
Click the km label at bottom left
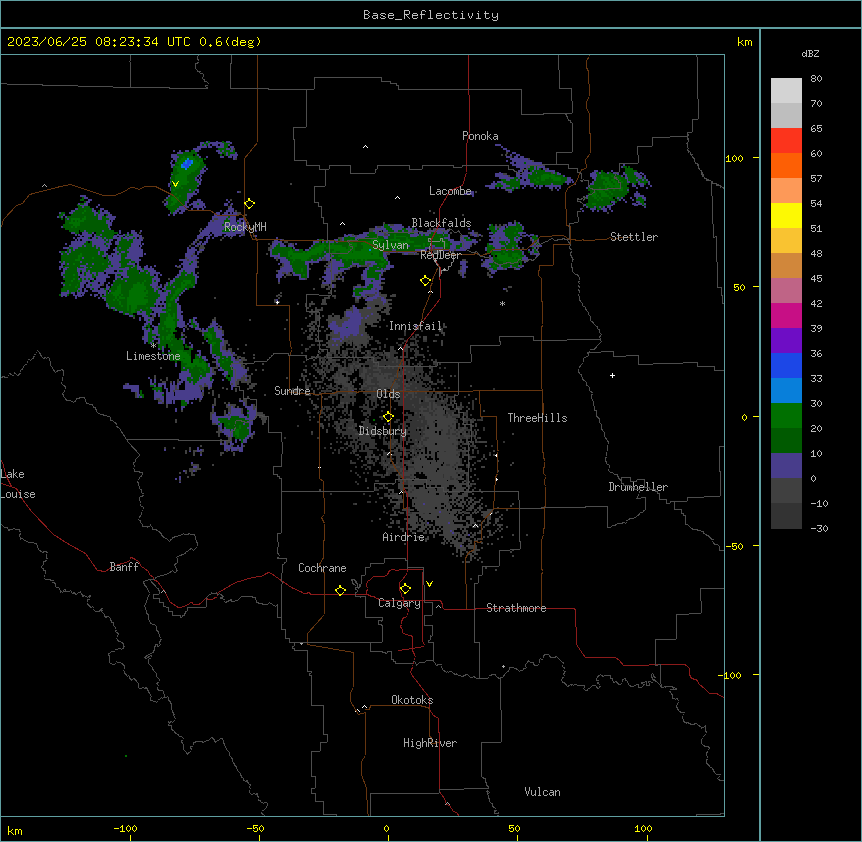coord(15,831)
